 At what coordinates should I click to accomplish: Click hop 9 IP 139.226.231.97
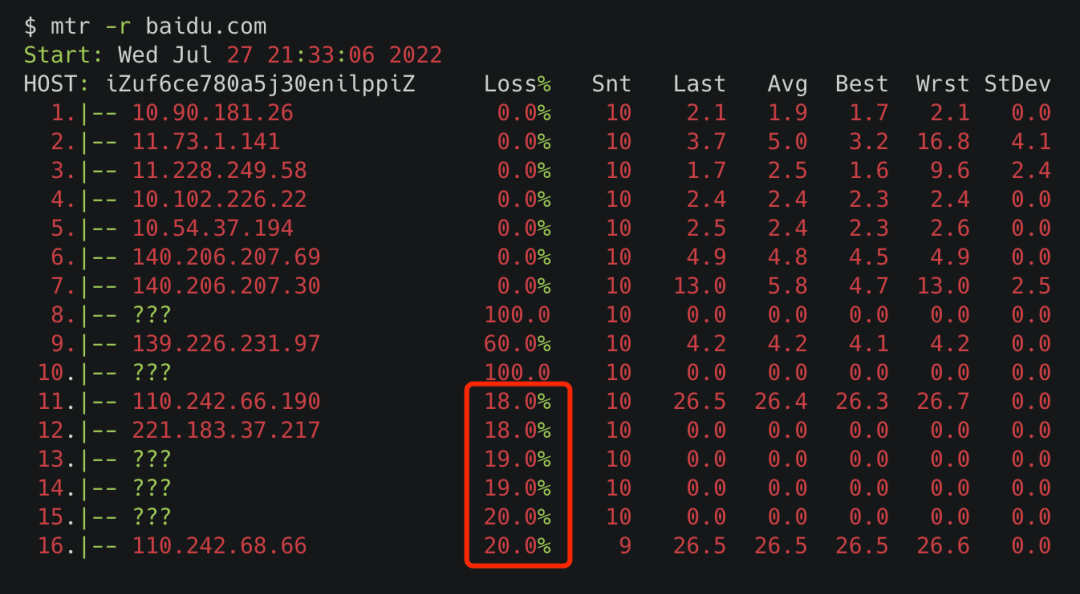tap(227, 344)
